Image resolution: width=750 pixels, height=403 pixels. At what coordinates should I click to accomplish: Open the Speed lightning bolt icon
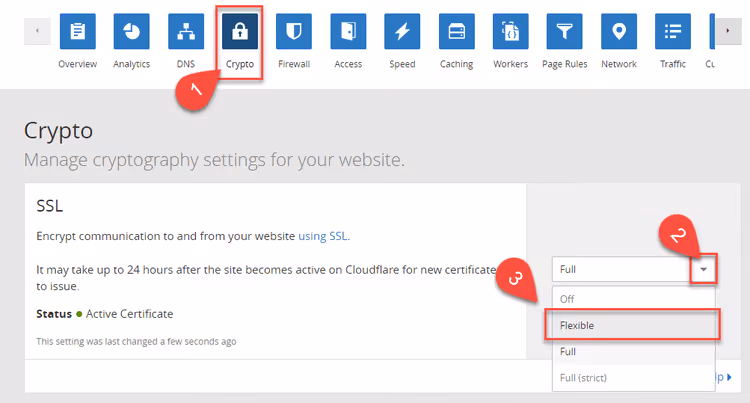coord(402,32)
